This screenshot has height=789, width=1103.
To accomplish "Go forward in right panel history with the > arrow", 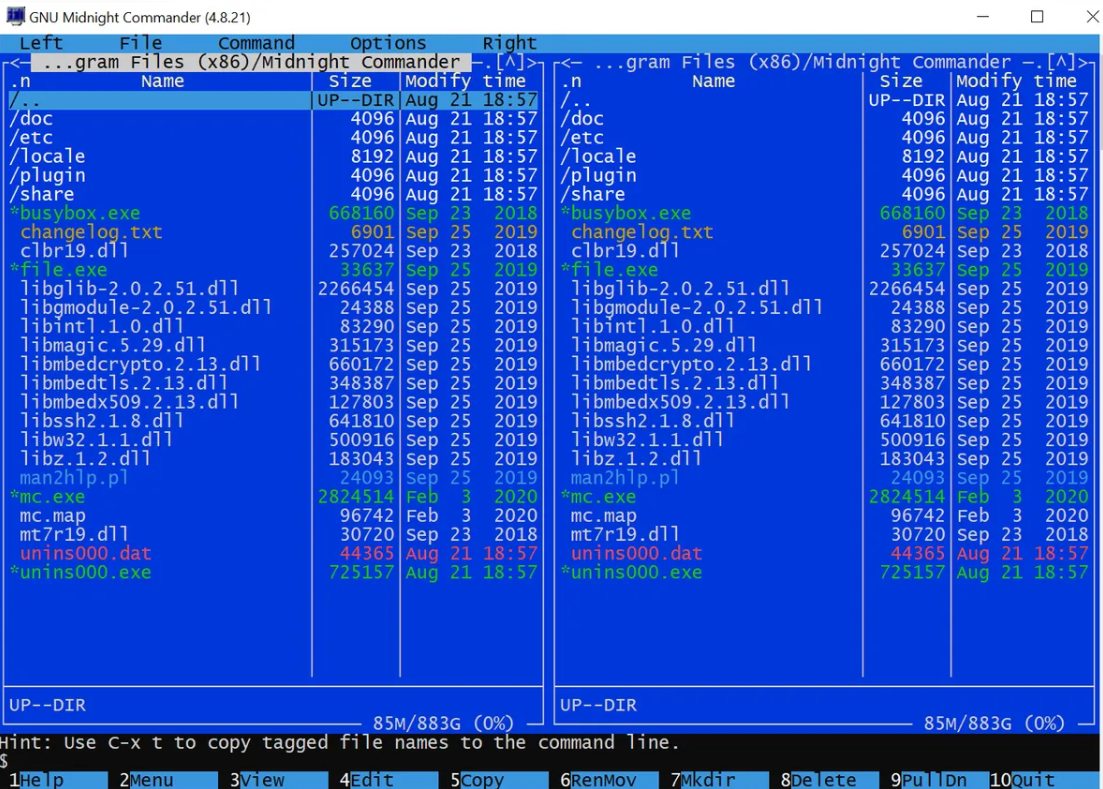I will coord(1083,63).
